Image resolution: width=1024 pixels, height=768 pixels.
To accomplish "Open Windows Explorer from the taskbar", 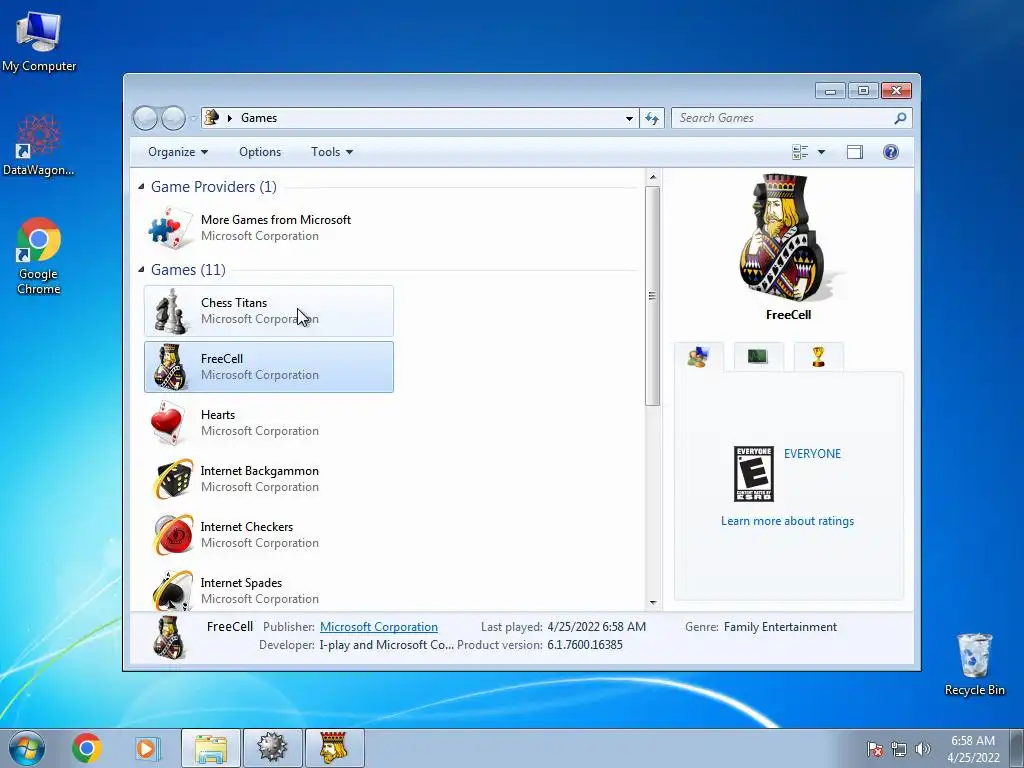I will [x=211, y=748].
